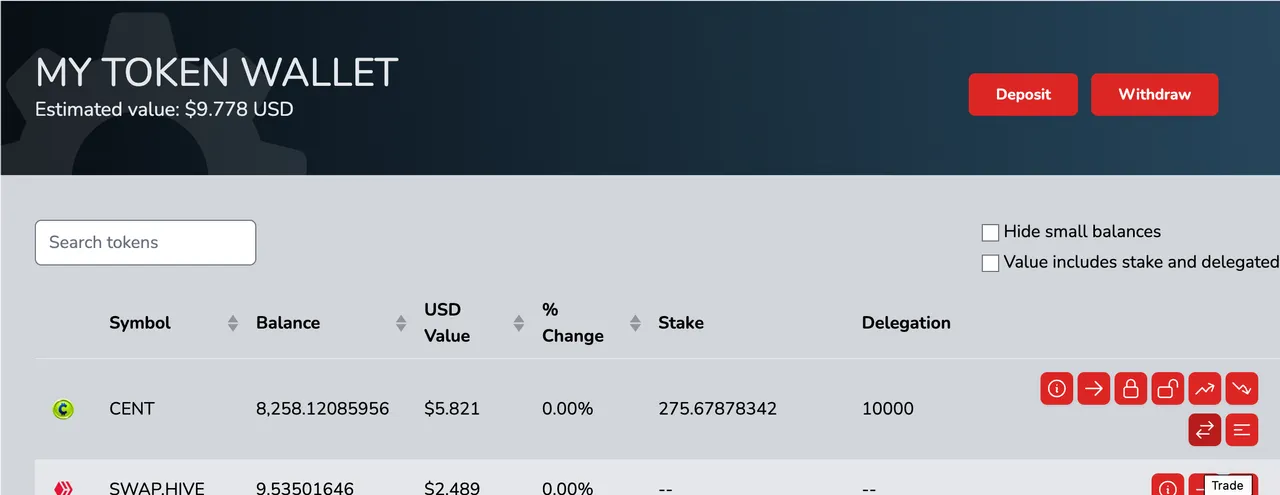The image size is (1280, 495).
Task: Click the Stake column header
Action: pyautogui.click(x=681, y=323)
